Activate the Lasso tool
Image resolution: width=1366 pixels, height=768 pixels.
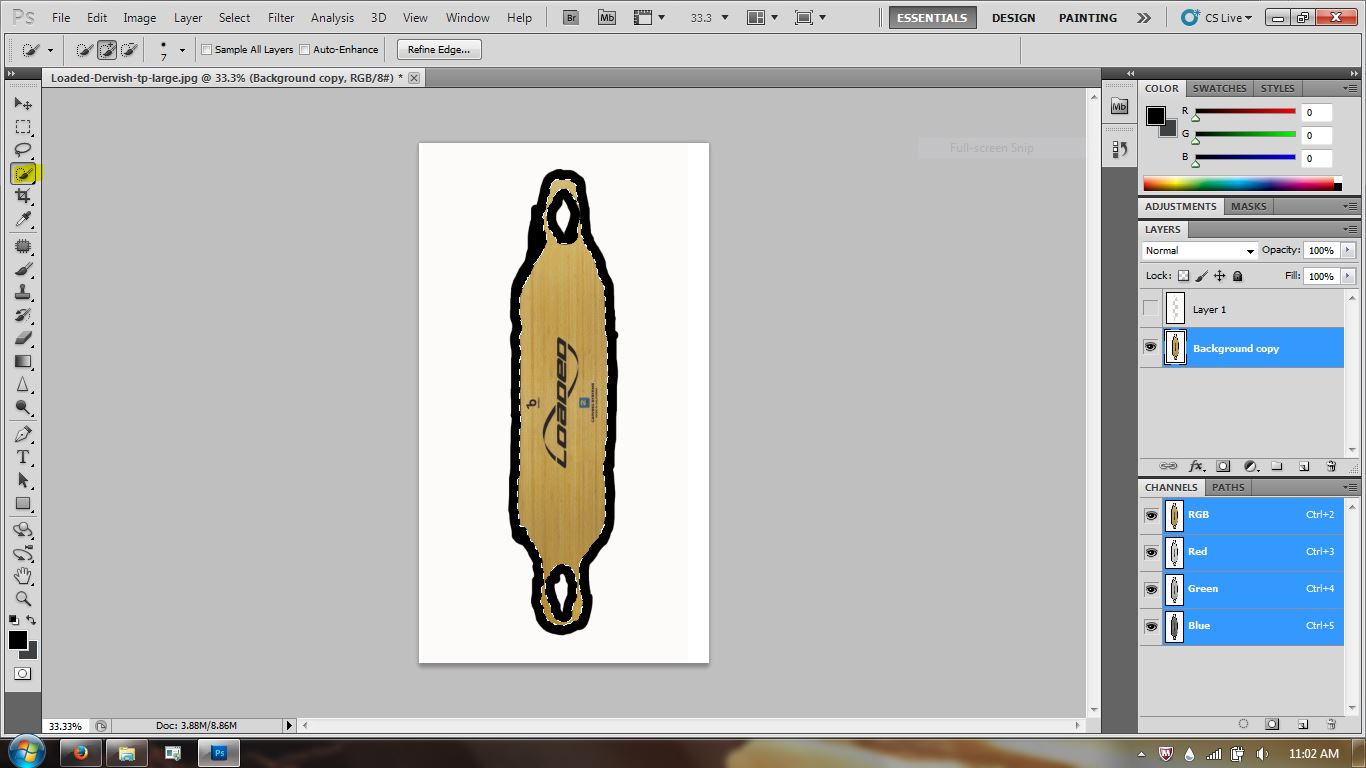23,150
